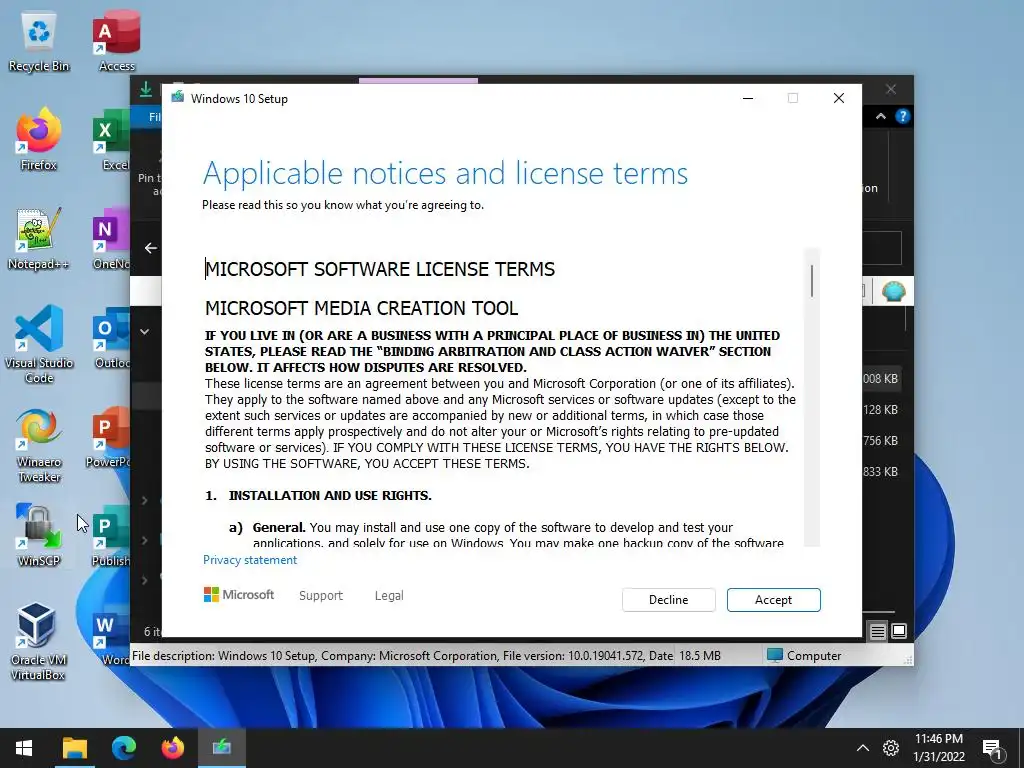Screen dimensions: 1024x768
Task: Click the 756 KB file size entry
Action: (880, 441)
